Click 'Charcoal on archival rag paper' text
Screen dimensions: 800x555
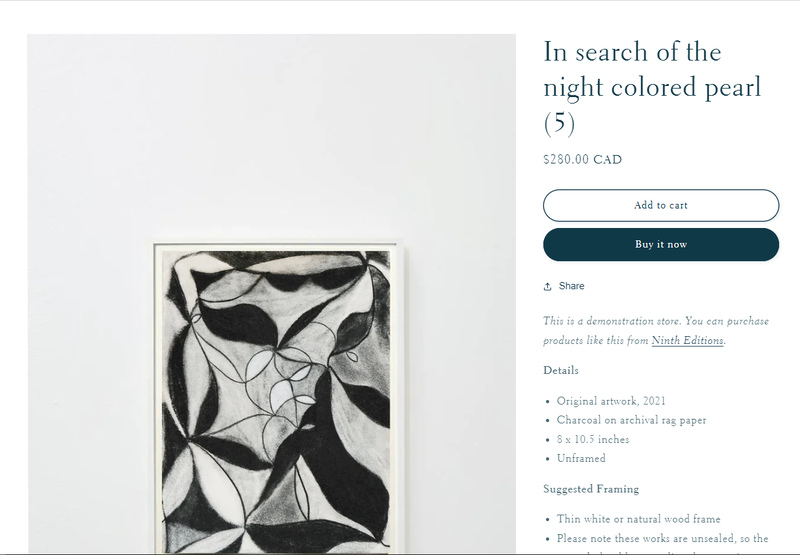(631, 420)
